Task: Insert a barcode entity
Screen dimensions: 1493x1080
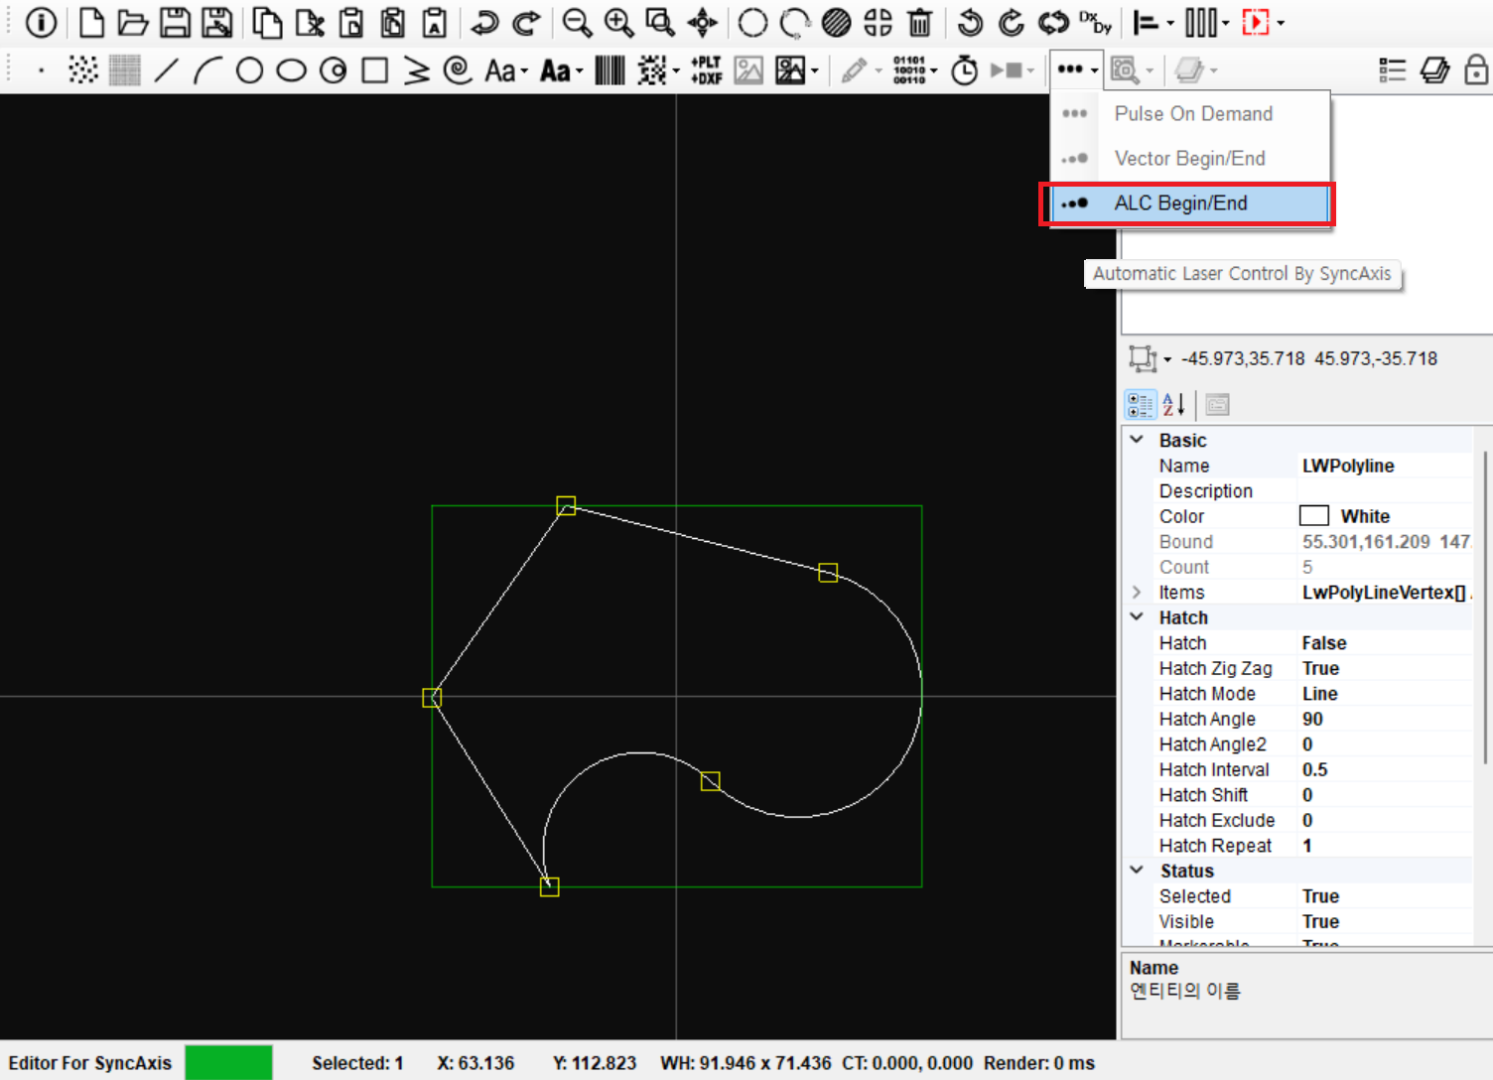Action: [x=610, y=70]
